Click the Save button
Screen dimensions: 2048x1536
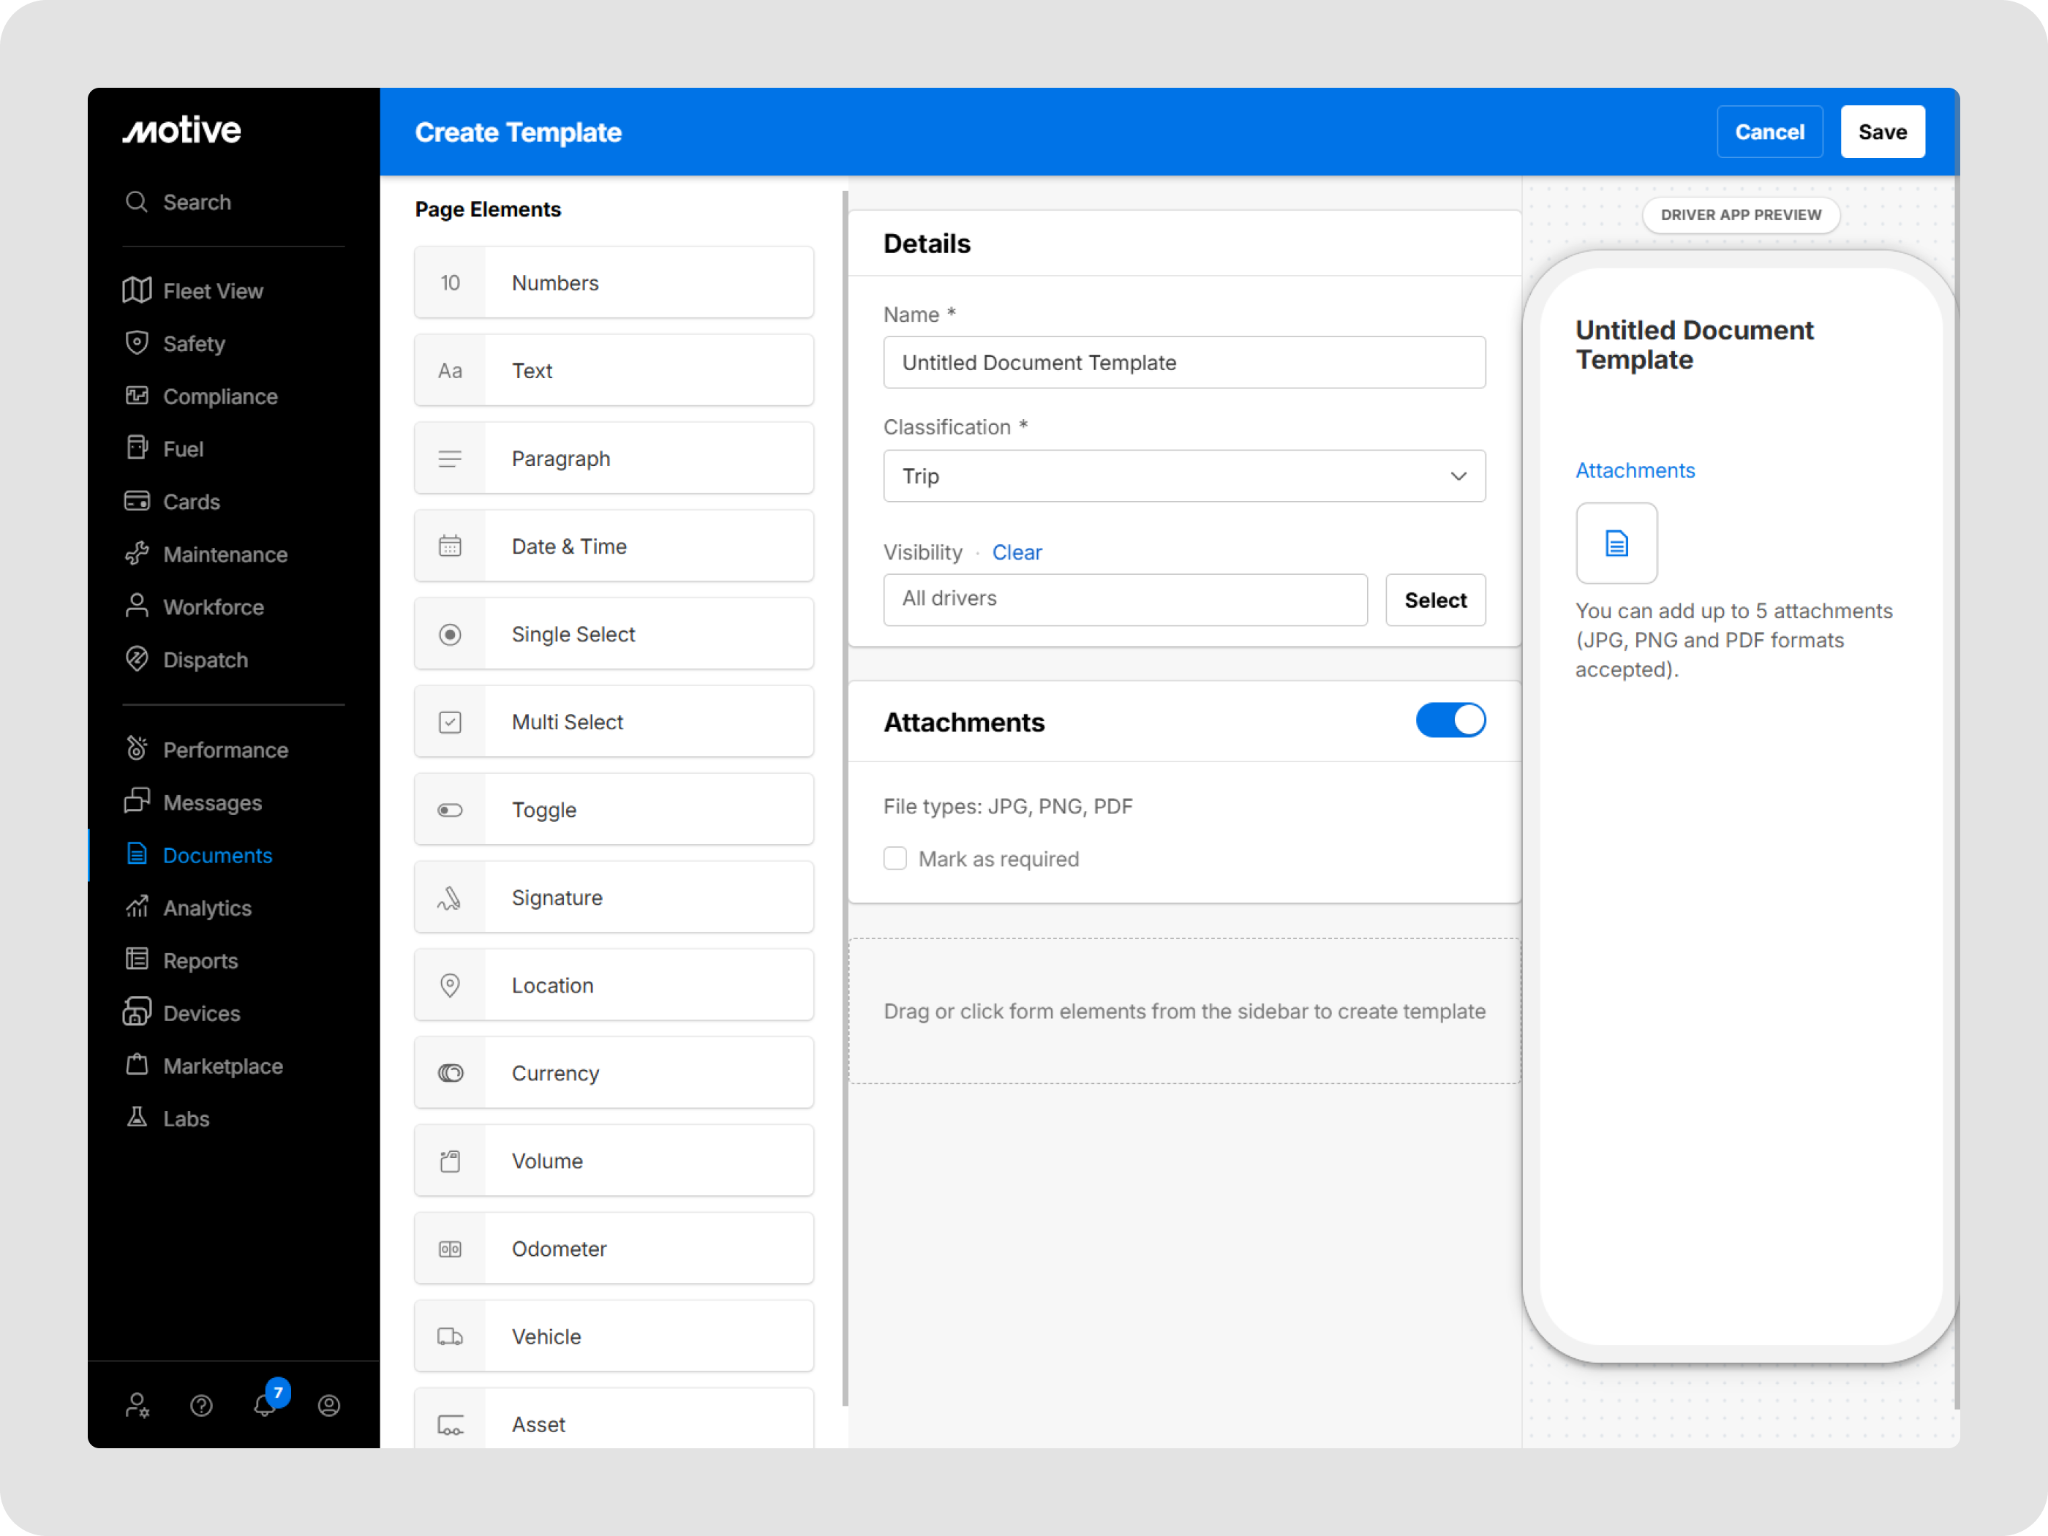tap(1882, 132)
